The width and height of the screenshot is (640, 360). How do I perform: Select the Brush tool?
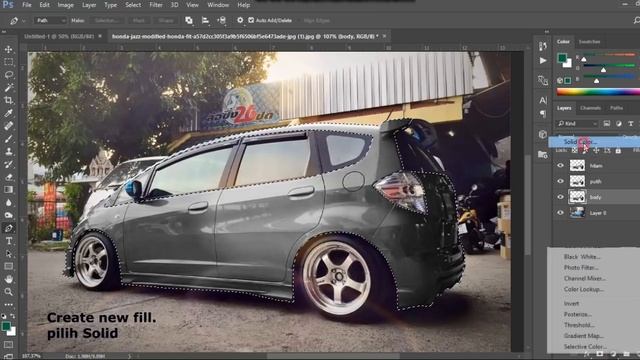tap(9, 138)
